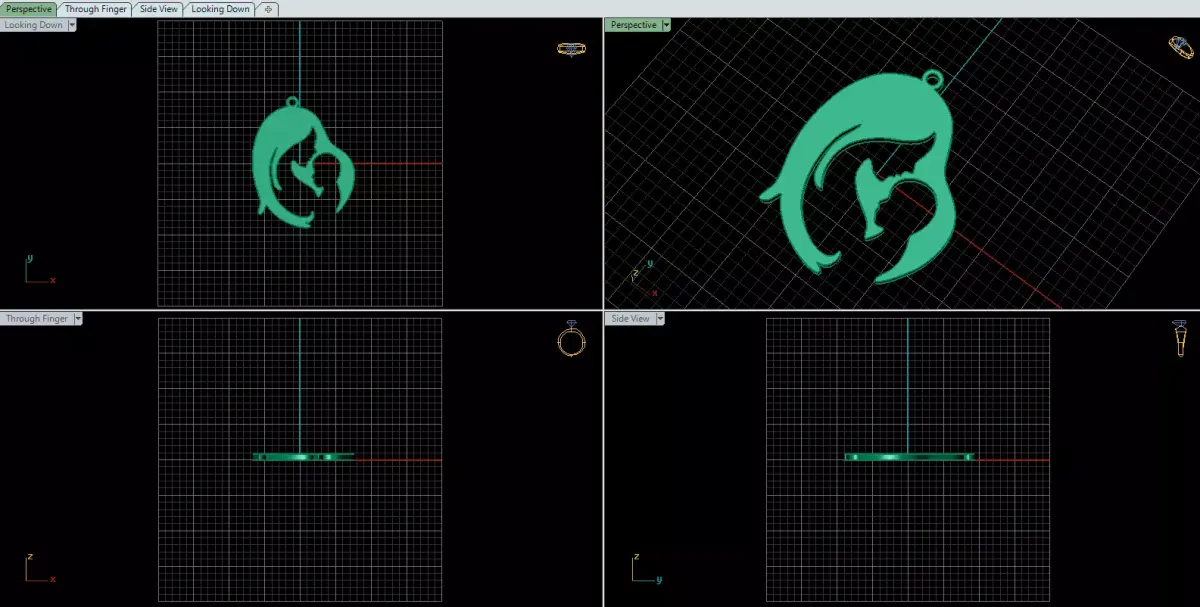This screenshot has height=607, width=1200.
Task: Click the Through Finger viewport title label
Action: (x=37, y=319)
